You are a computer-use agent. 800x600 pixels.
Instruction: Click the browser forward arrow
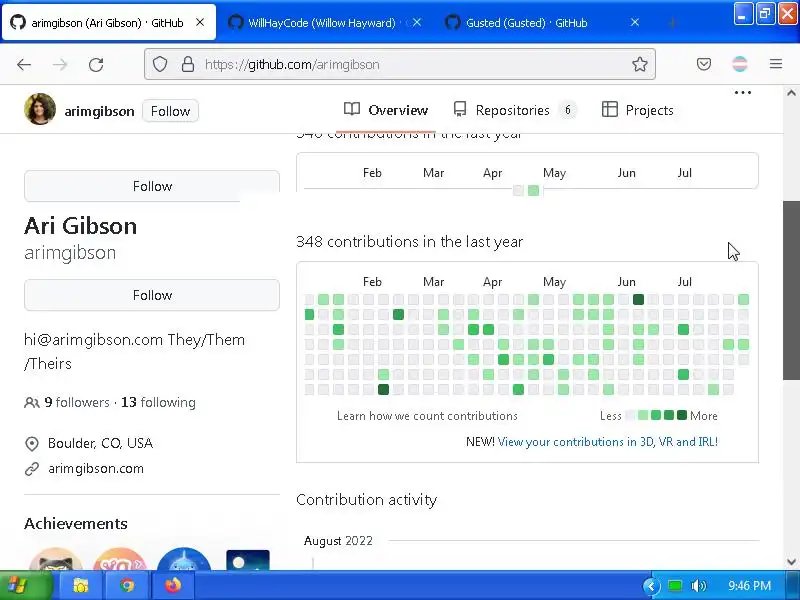(60, 64)
